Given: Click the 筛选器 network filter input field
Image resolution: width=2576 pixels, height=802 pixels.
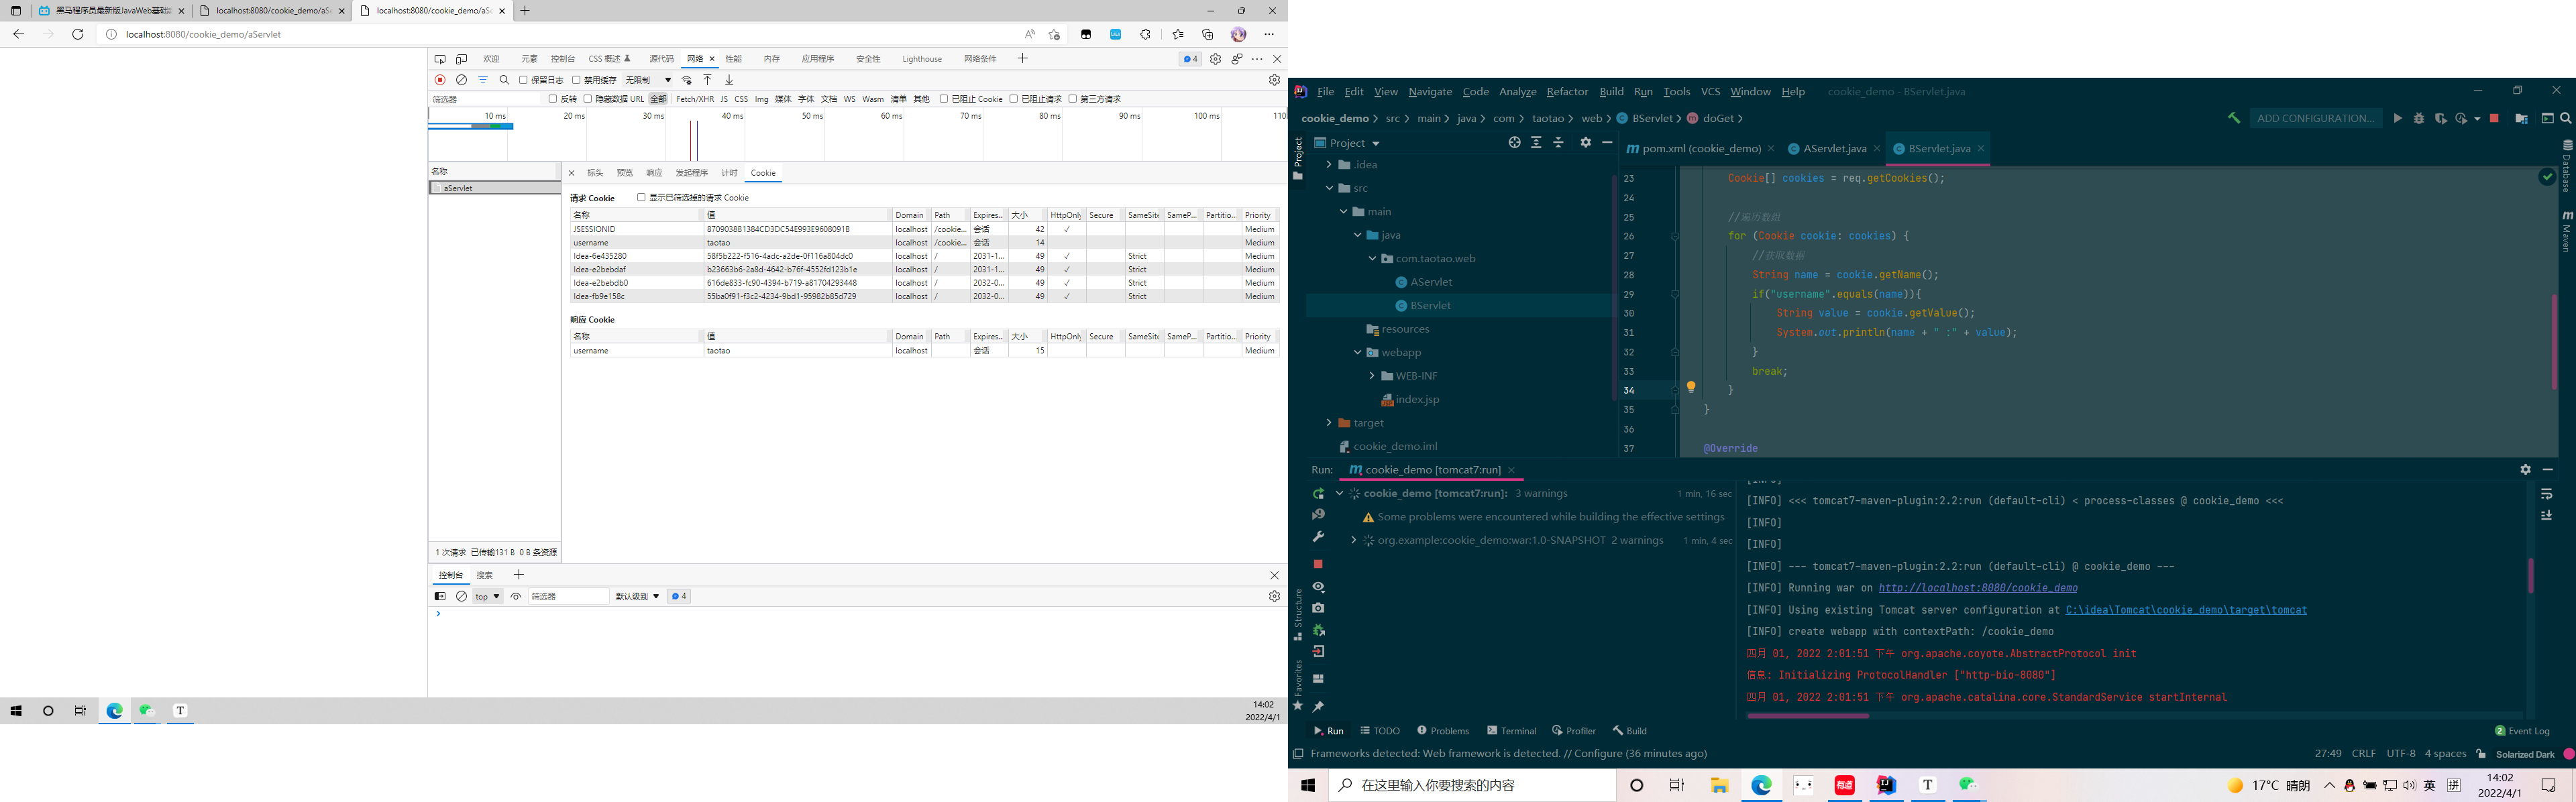Looking at the screenshot, I should (x=485, y=99).
